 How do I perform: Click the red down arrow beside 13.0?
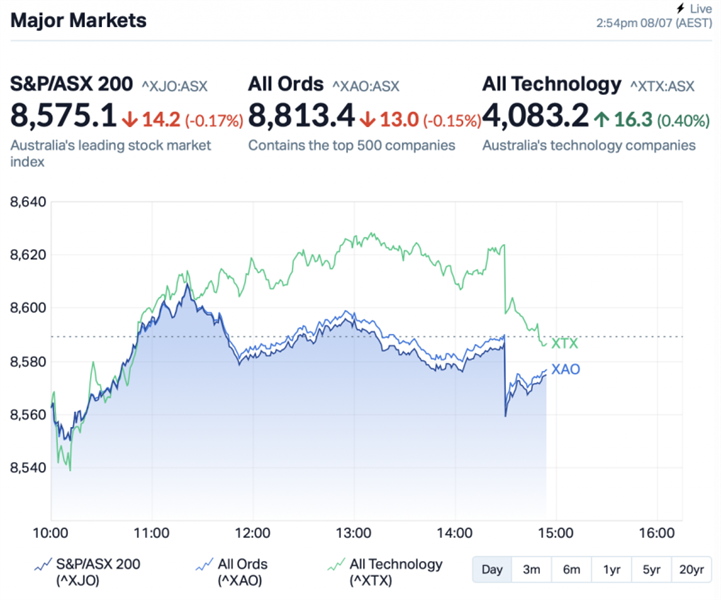[367, 120]
